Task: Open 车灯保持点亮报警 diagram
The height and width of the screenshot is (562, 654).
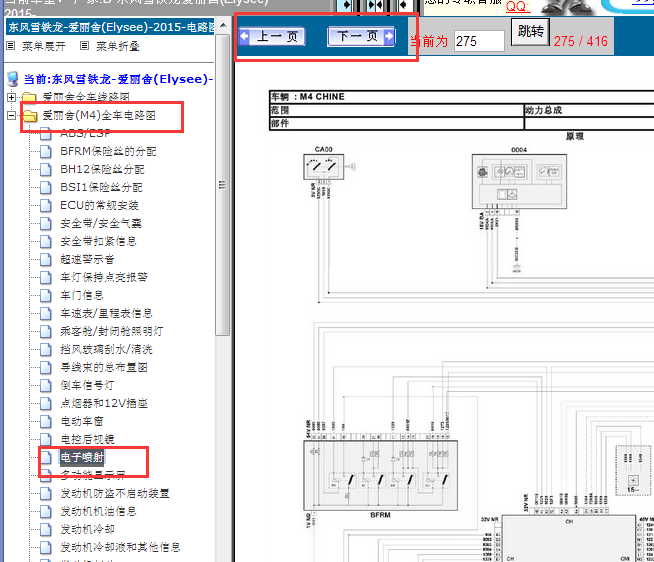Action: pyautogui.click(x=104, y=277)
